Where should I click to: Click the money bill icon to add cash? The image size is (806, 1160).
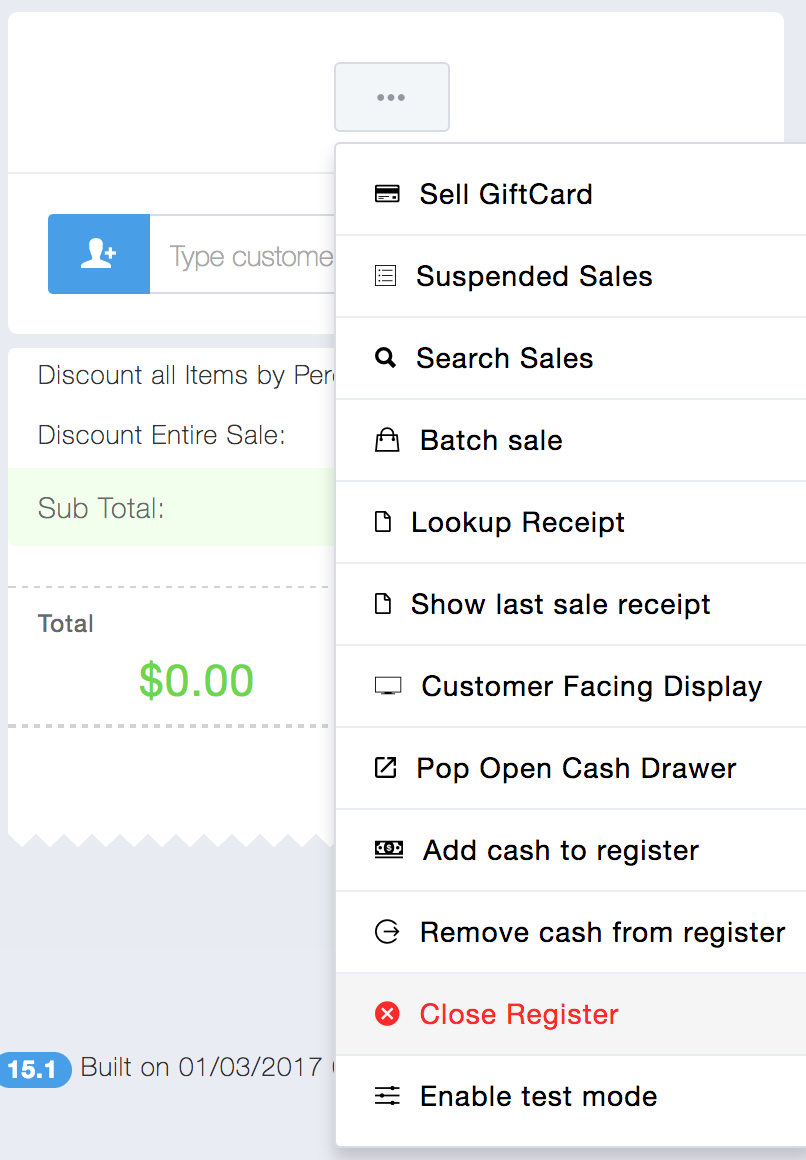[x=388, y=849]
